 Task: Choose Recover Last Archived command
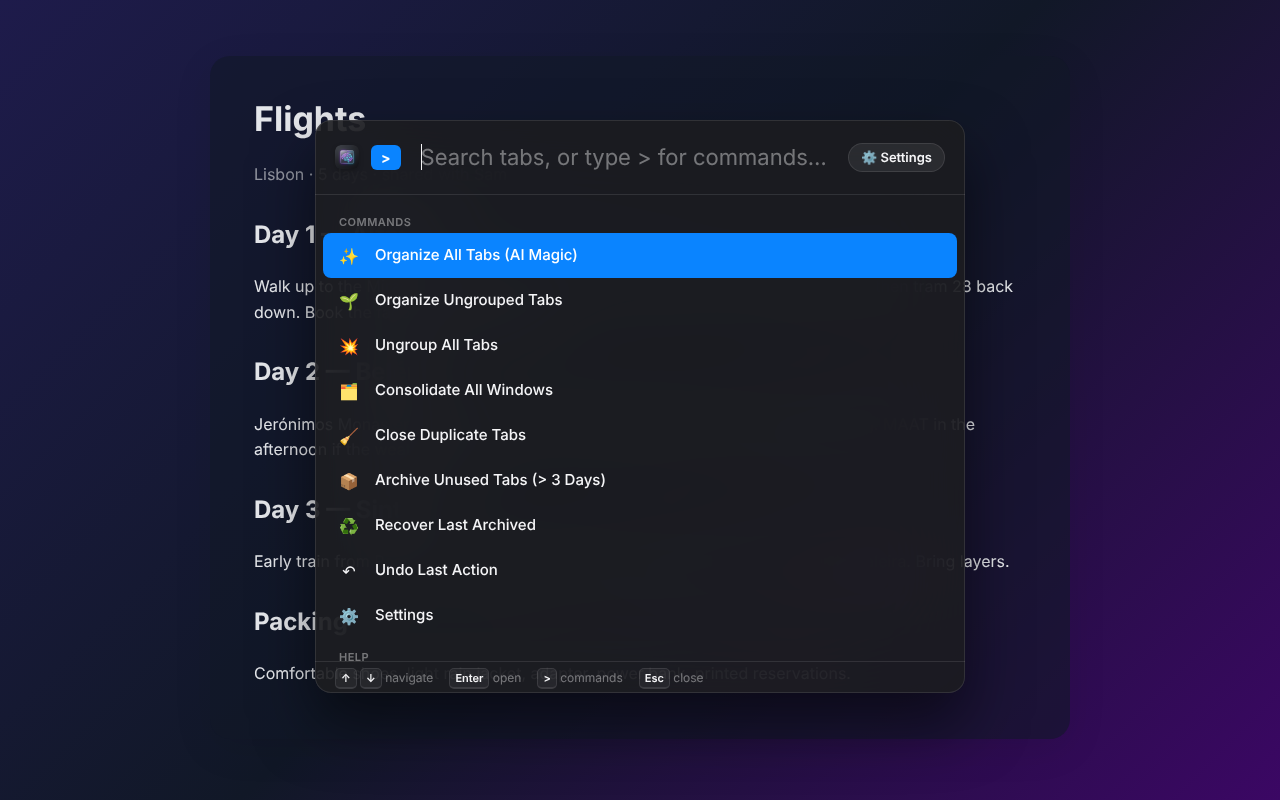(x=640, y=525)
